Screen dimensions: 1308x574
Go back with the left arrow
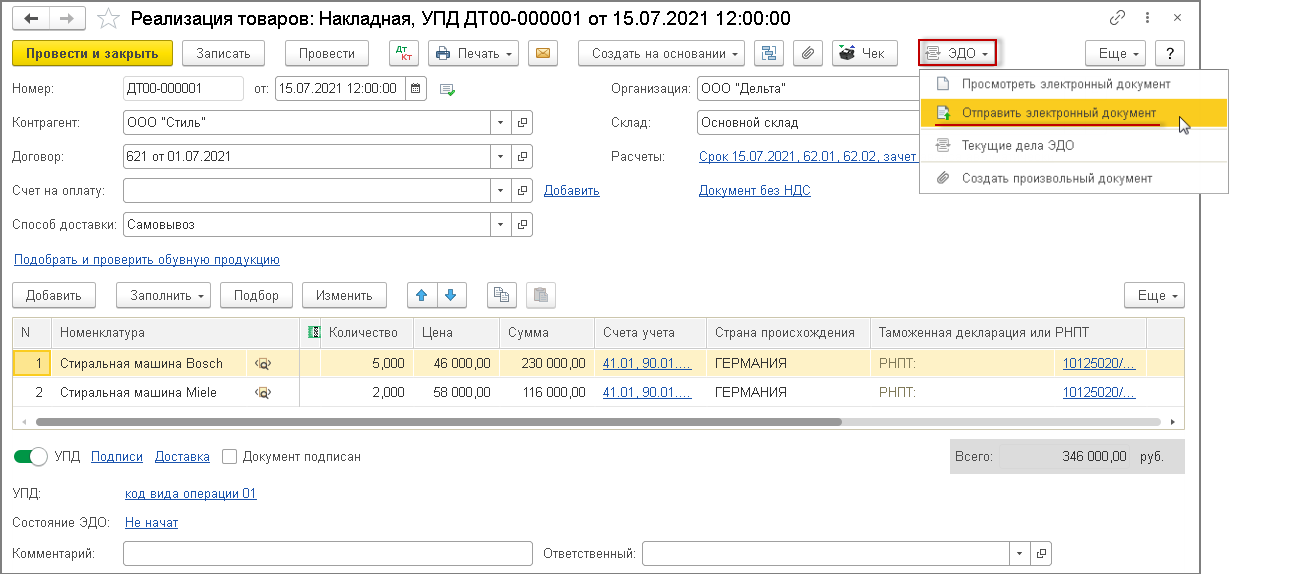[33, 18]
